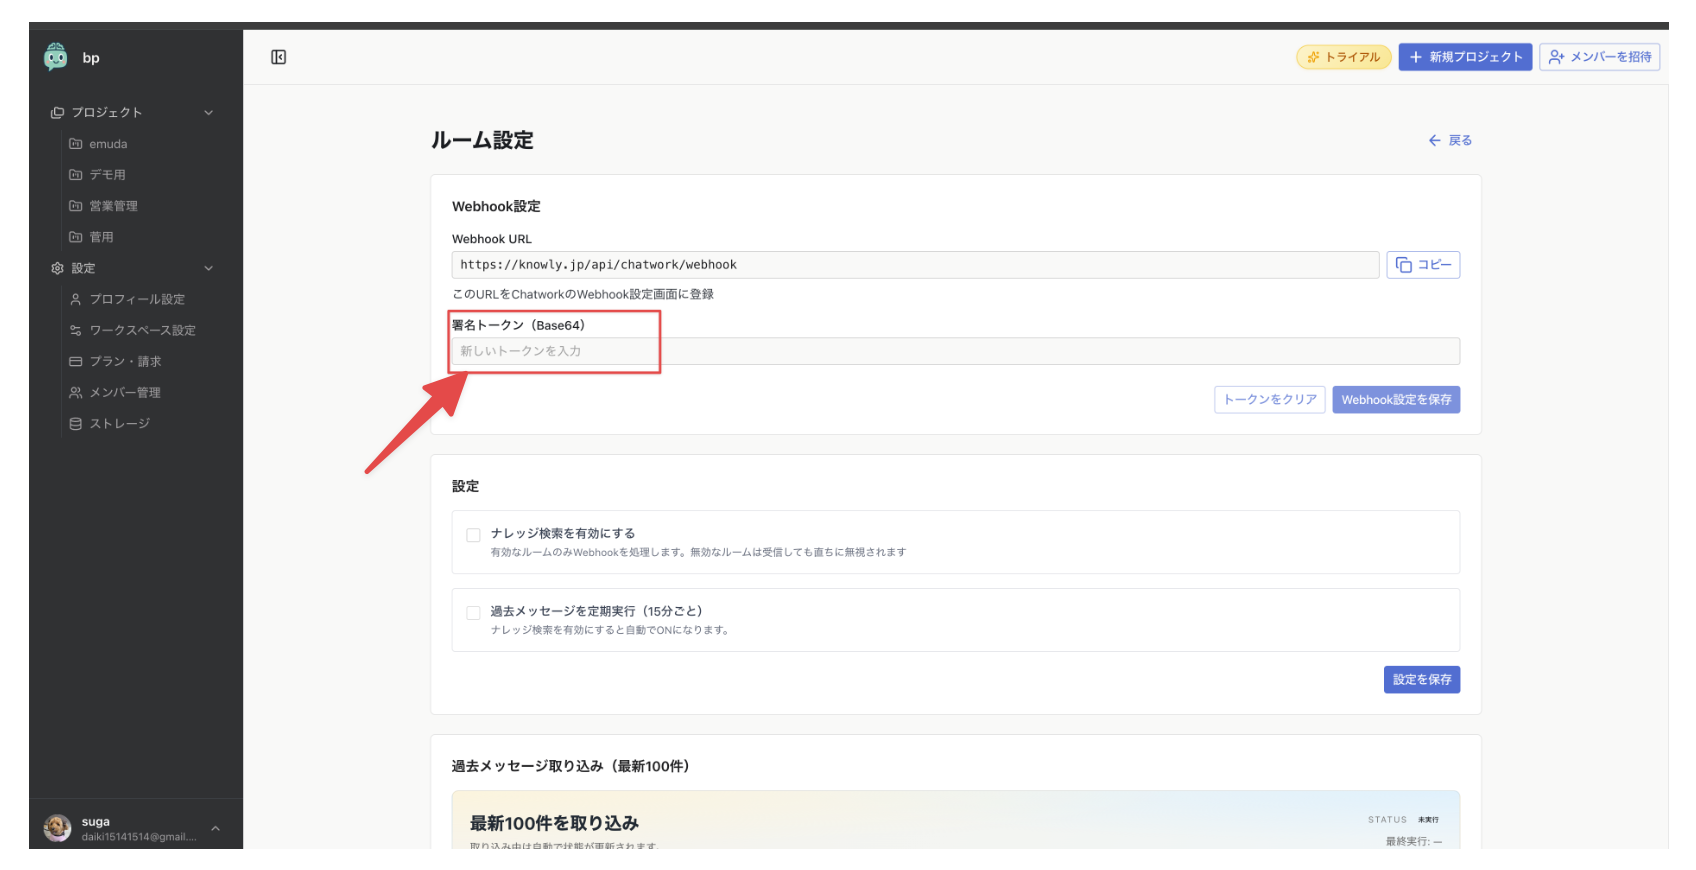Click the STATUS label in the import card
Viewport: 1696px width, 870px height.
click(x=1387, y=820)
